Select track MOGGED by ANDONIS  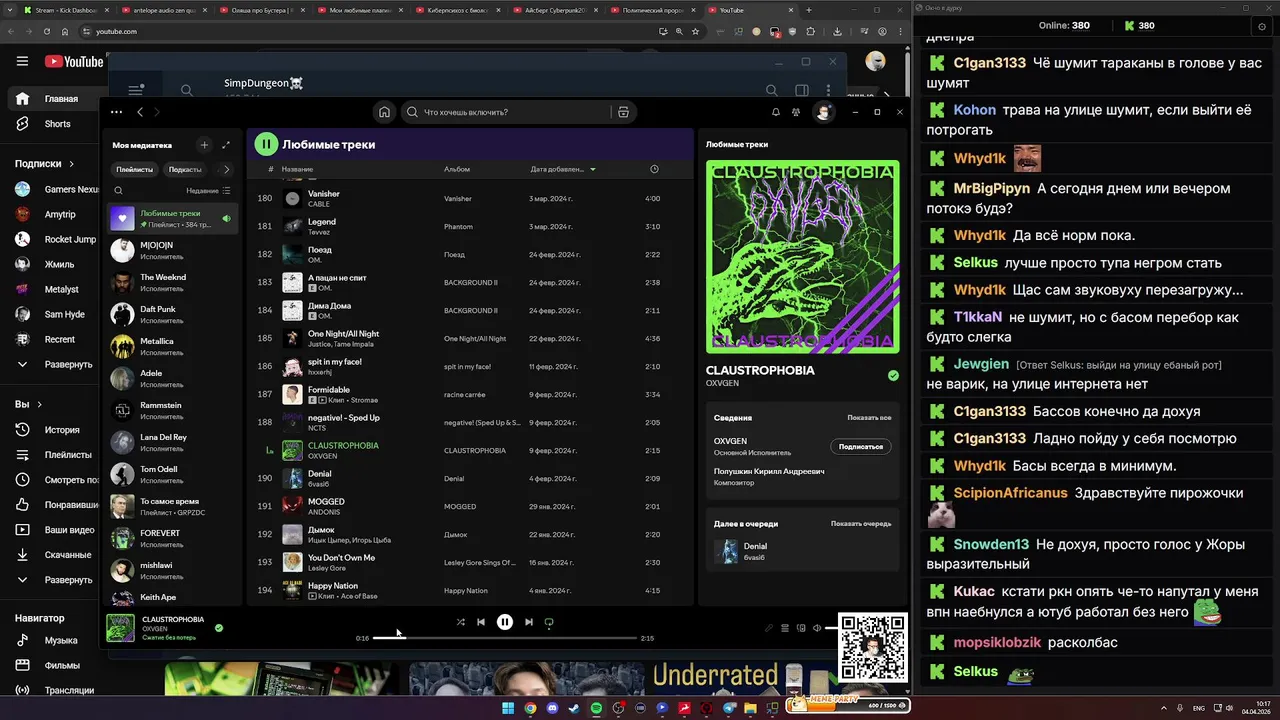pyautogui.click(x=470, y=506)
